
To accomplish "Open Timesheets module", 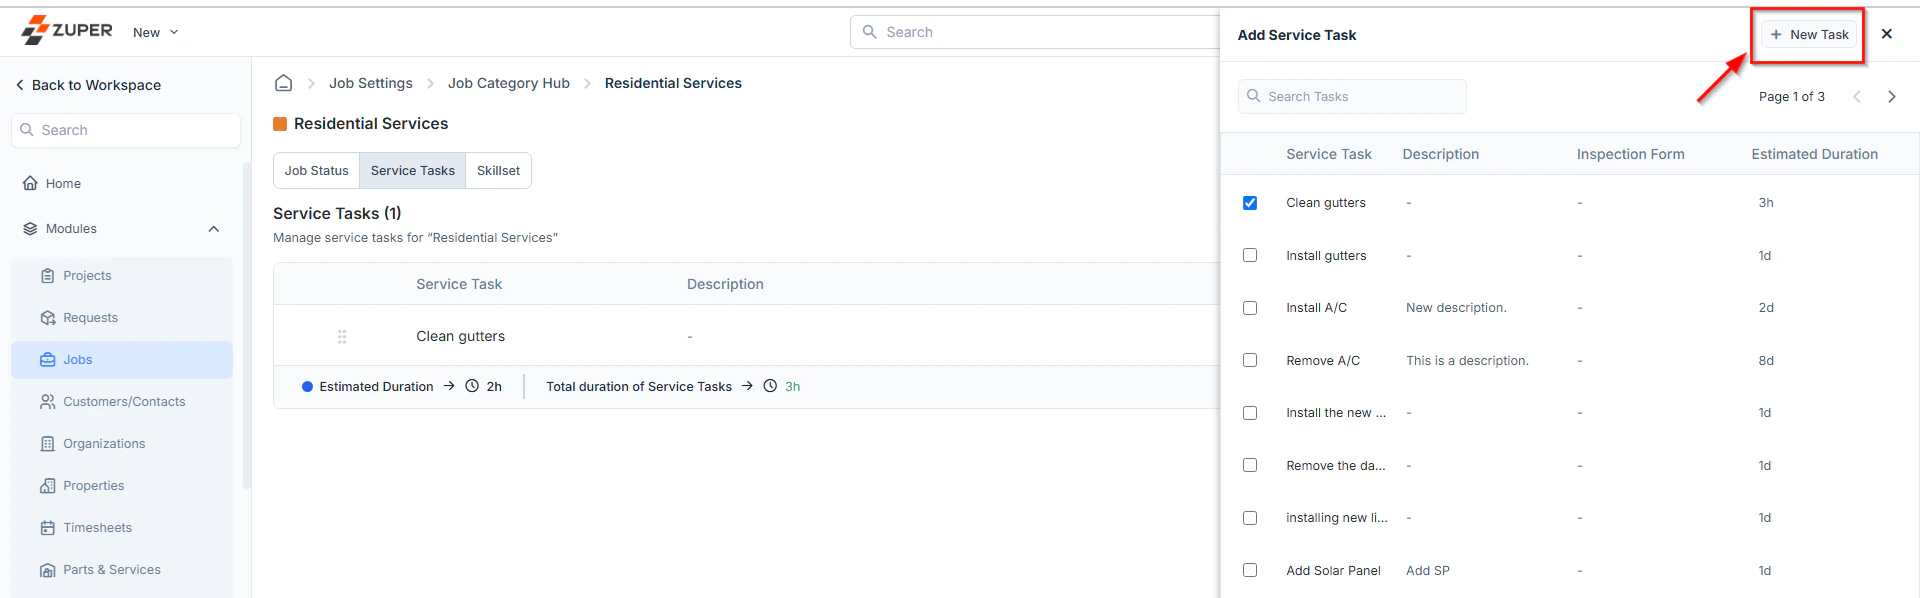I will tap(122, 528).
